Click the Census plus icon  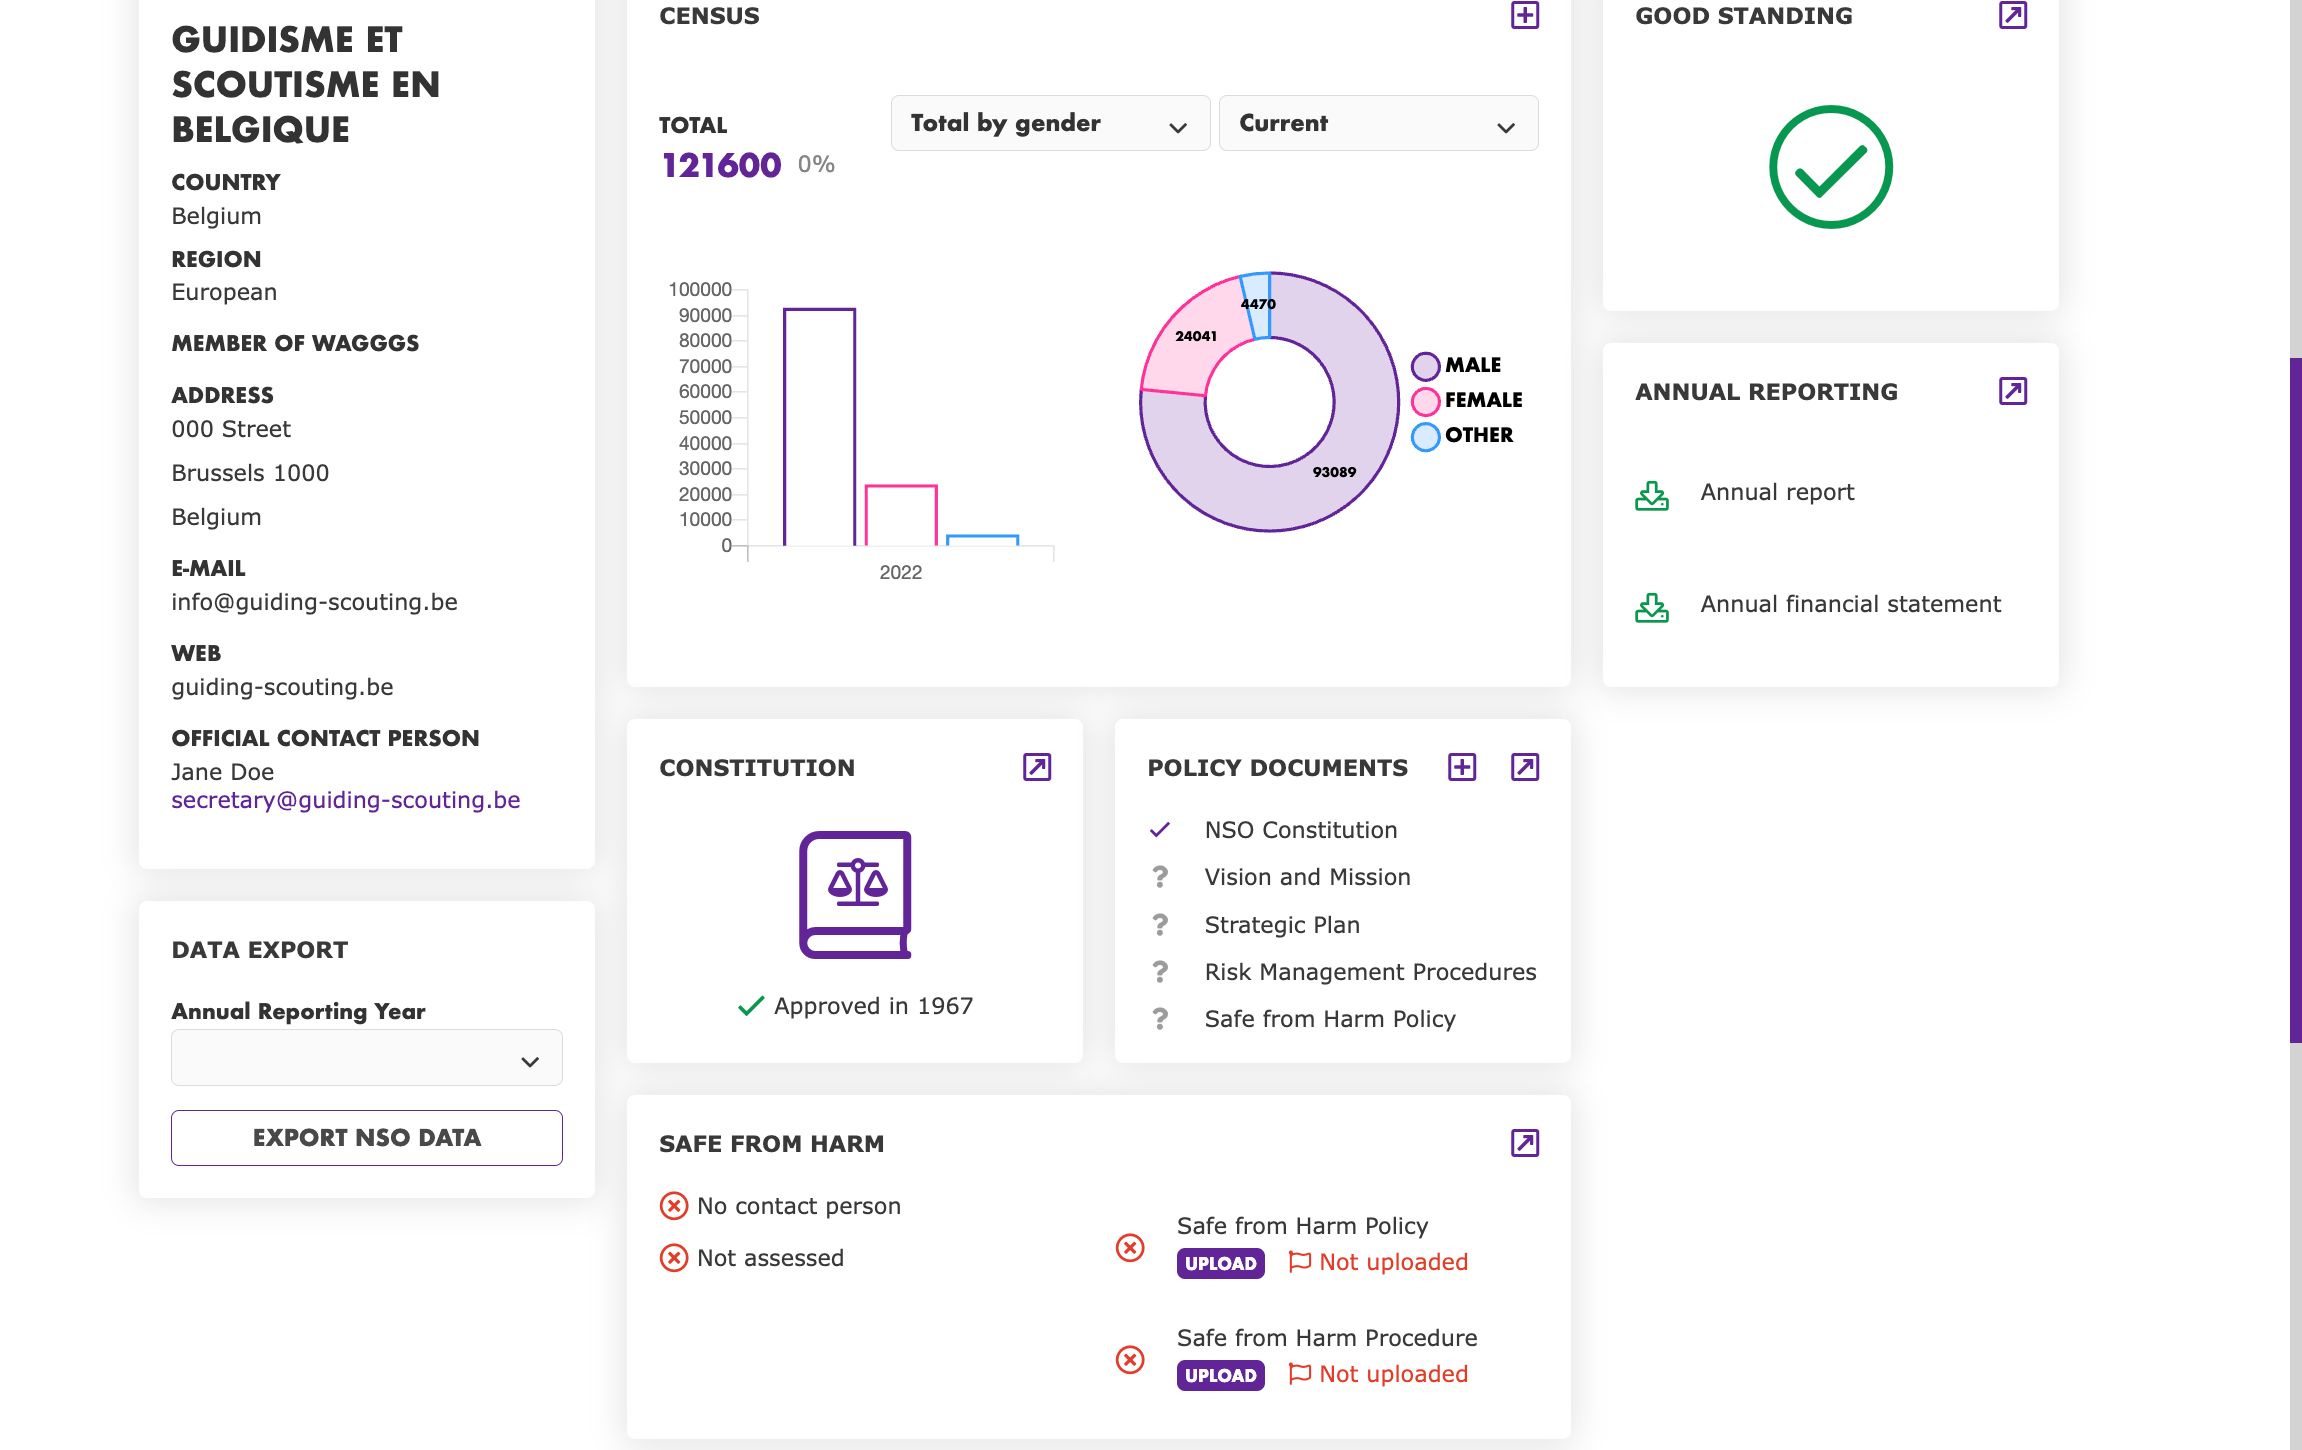(1524, 15)
